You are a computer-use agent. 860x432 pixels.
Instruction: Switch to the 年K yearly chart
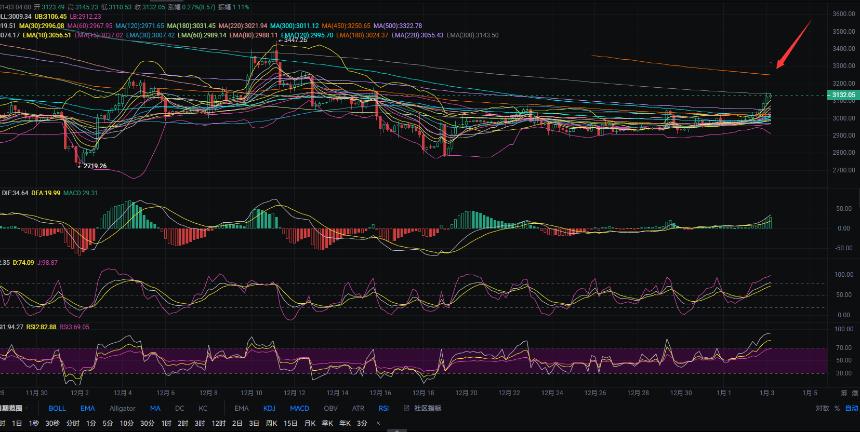(346, 423)
